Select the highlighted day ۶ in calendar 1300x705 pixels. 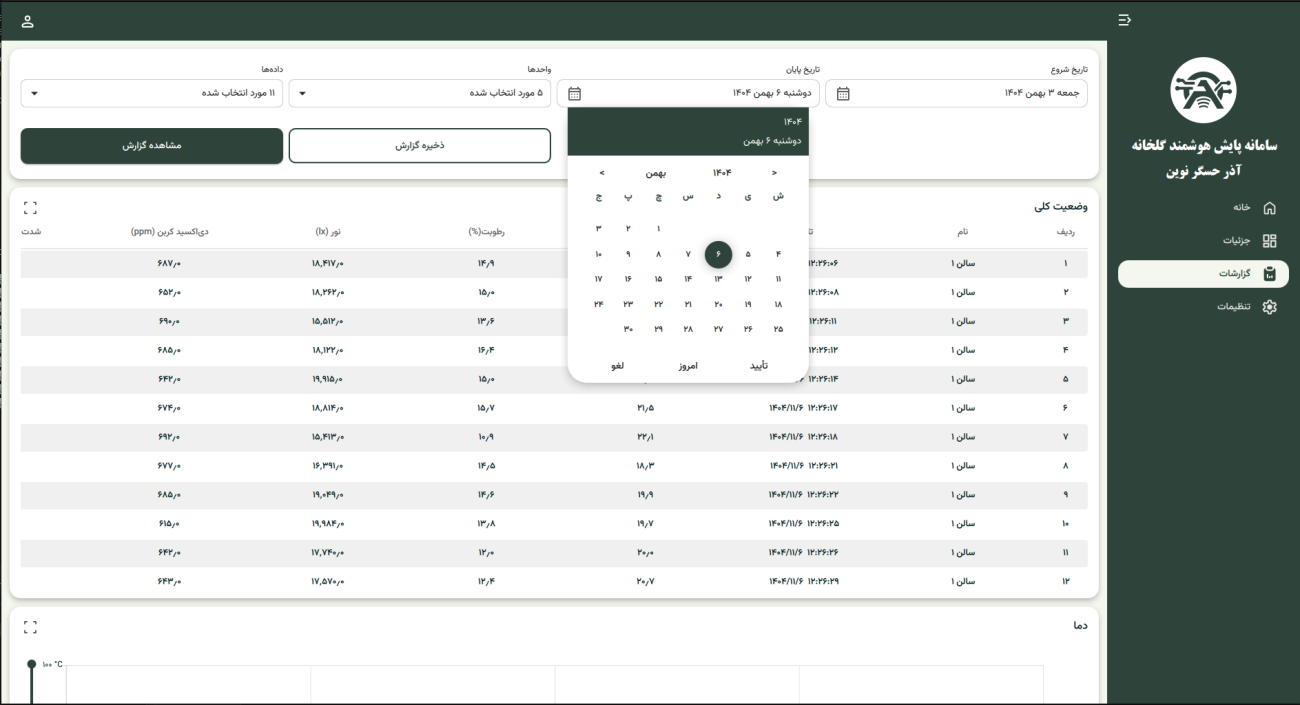coord(718,254)
